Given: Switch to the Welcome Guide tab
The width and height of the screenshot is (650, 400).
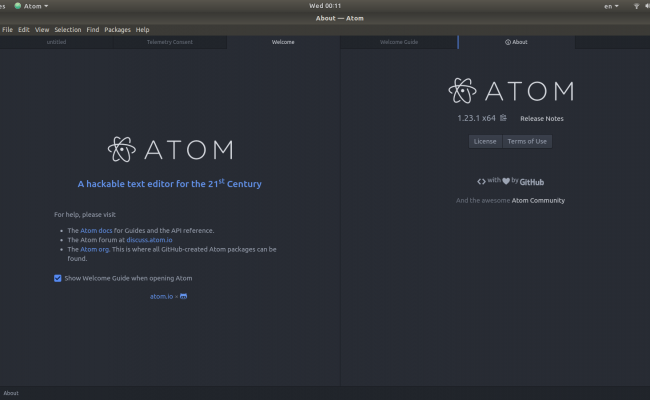Looking at the screenshot, I should [x=399, y=42].
